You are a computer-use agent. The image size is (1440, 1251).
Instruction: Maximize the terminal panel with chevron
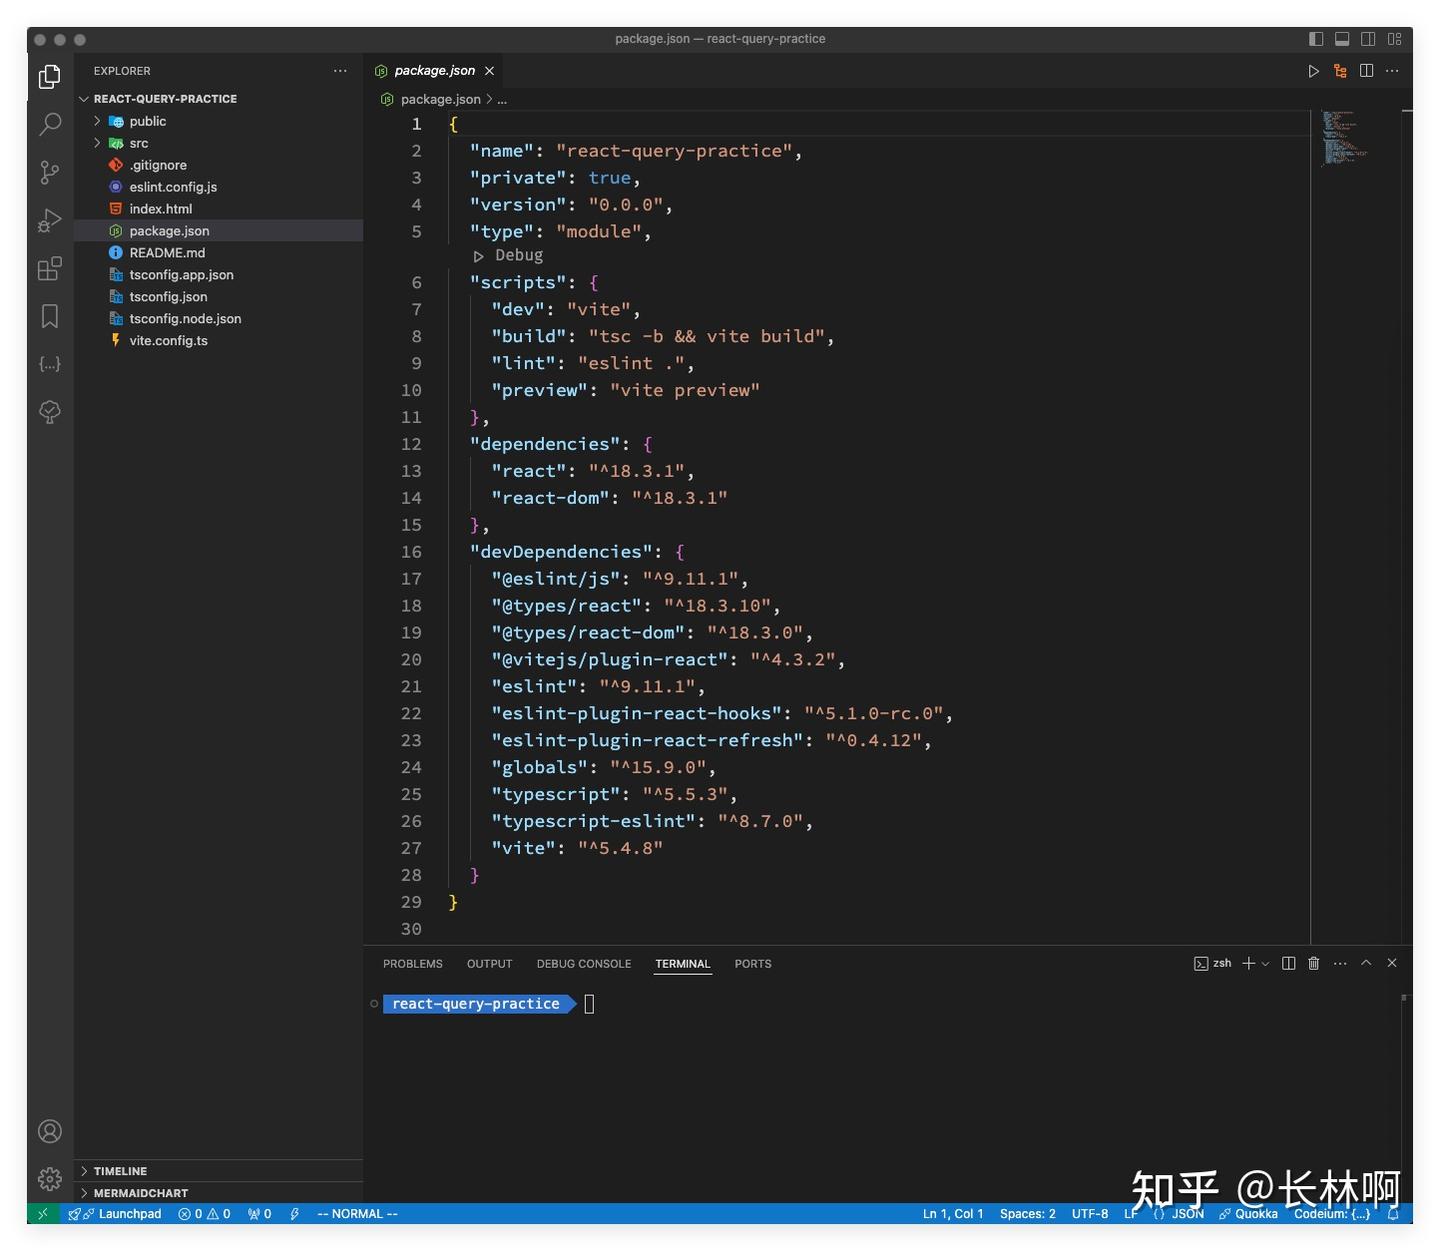(1366, 963)
